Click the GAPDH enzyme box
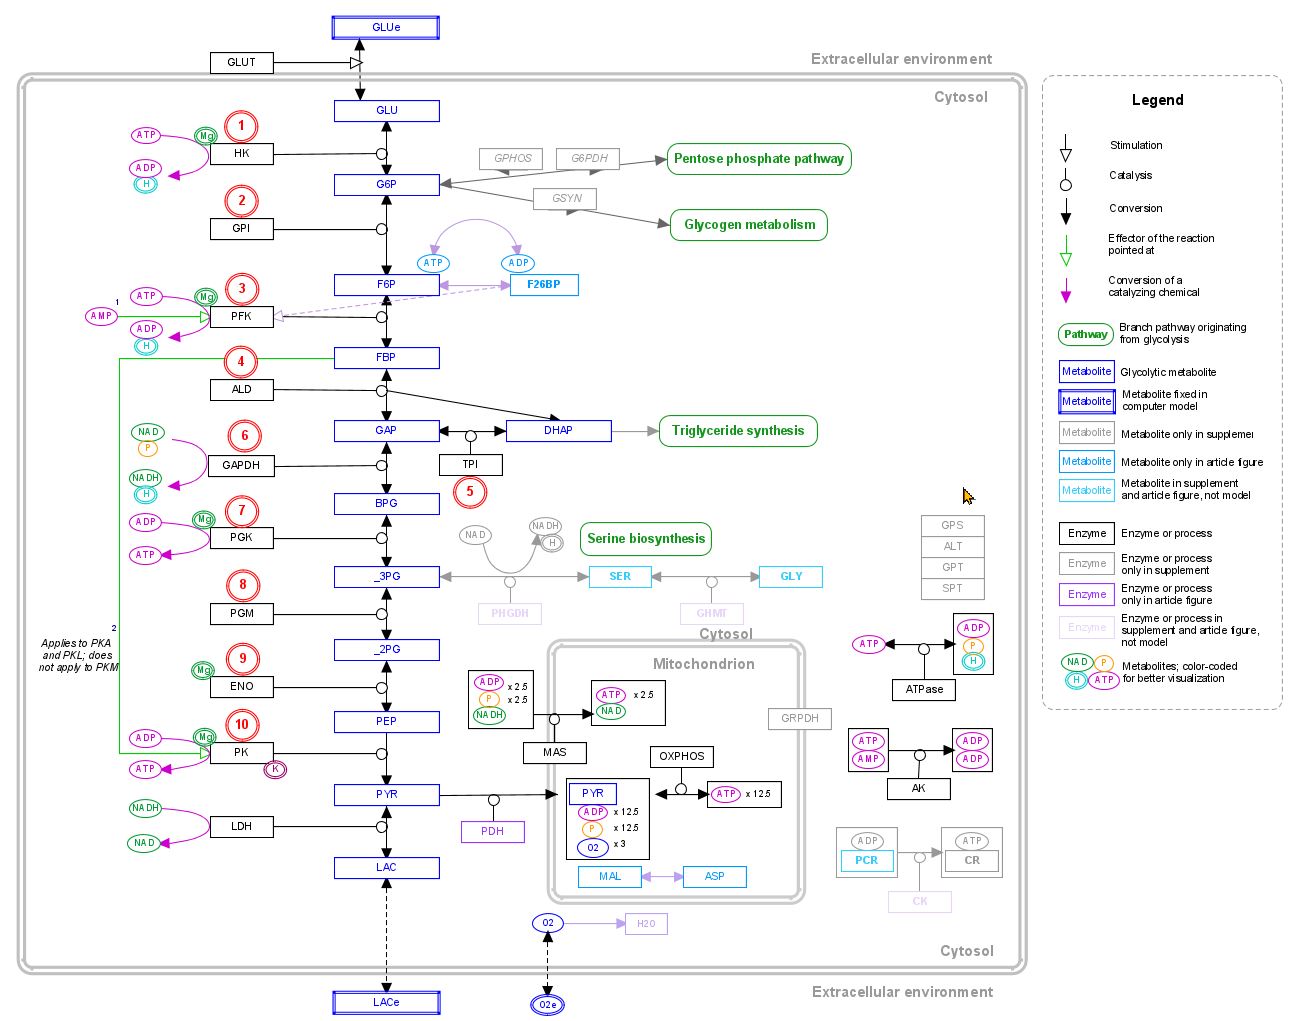This screenshot has height=1021, width=1298. click(241, 465)
